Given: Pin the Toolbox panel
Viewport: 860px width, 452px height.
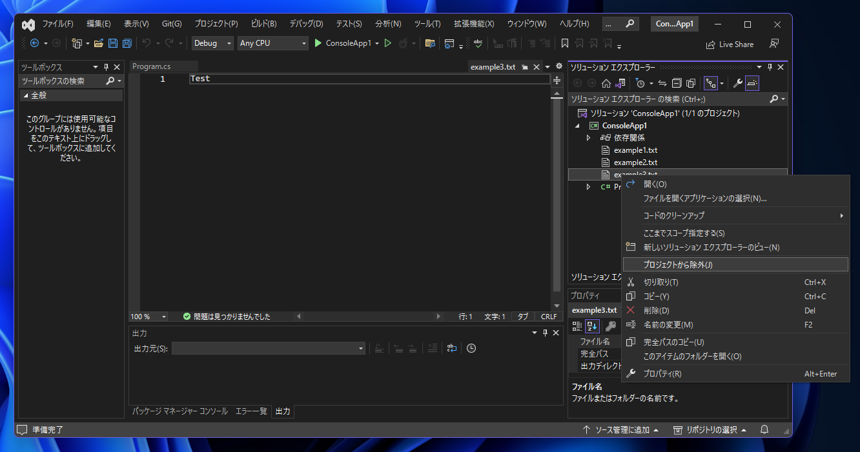Looking at the screenshot, I should click(106, 67).
